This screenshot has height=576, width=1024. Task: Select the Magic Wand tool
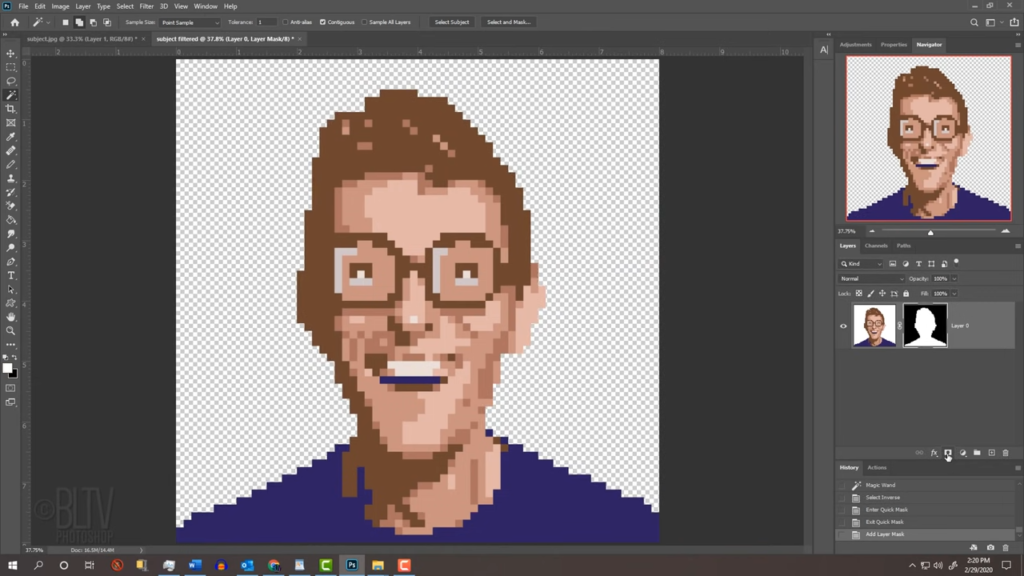click(x=11, y=95)
